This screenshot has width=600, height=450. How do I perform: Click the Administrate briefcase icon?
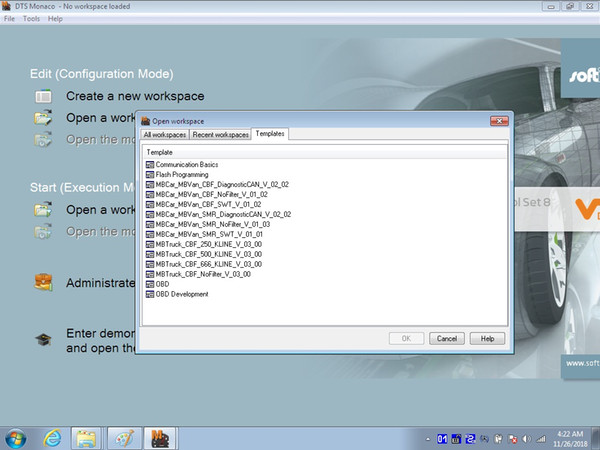click(43, 282)
